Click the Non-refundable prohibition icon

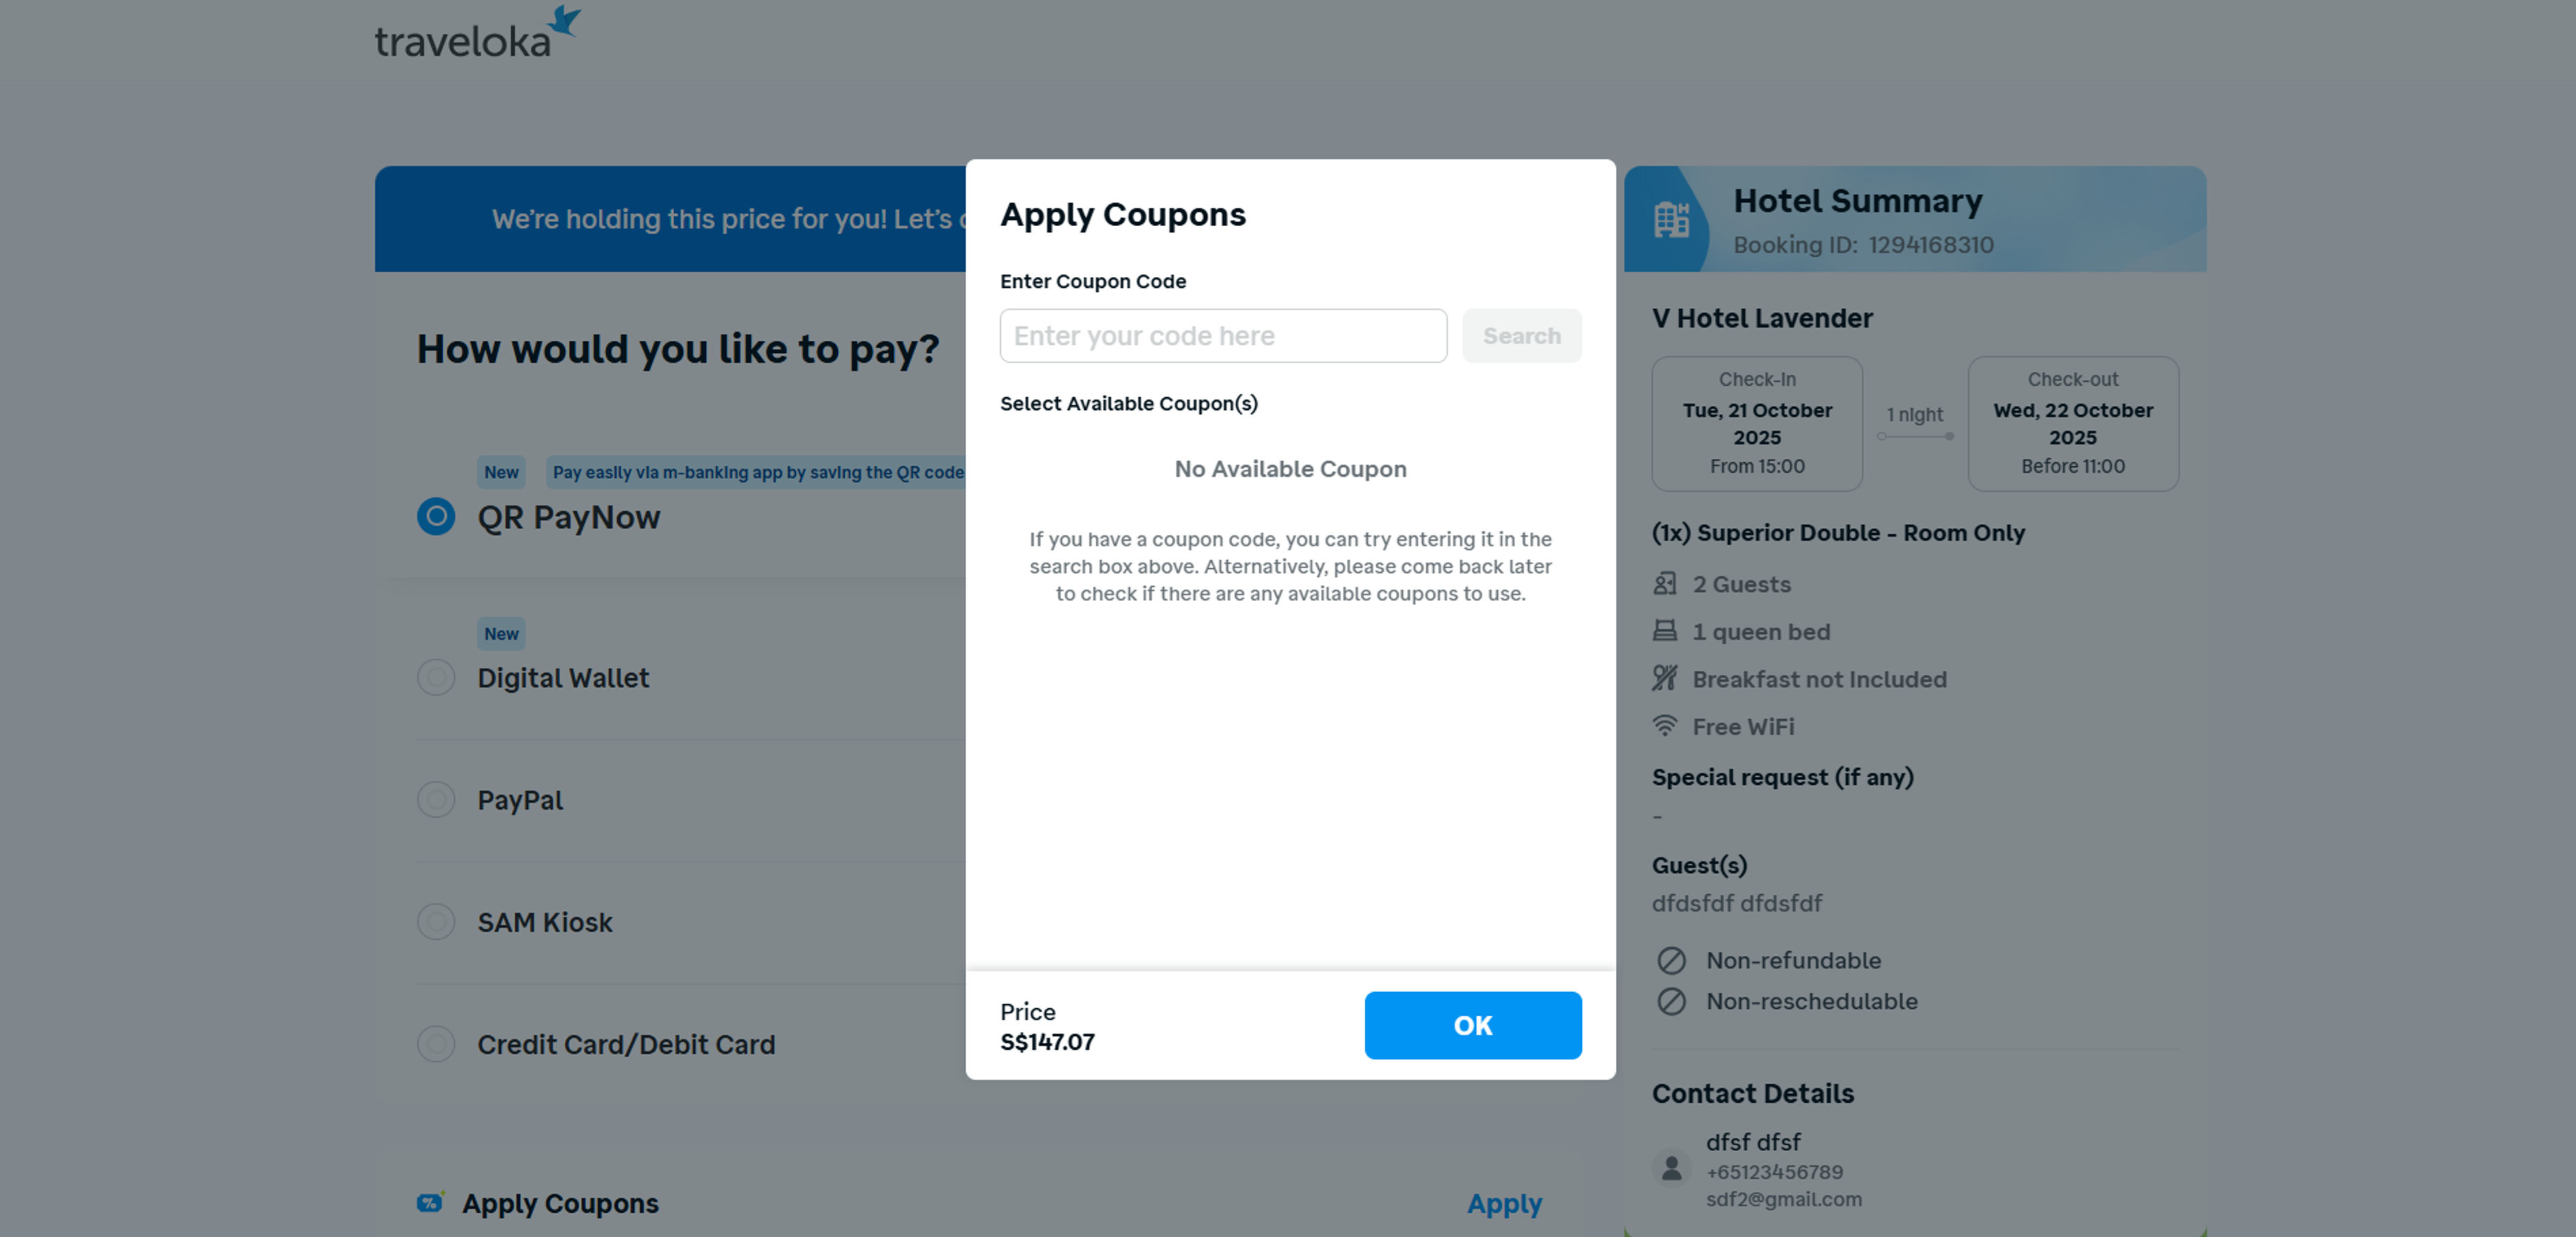[x=1671, y=960]
